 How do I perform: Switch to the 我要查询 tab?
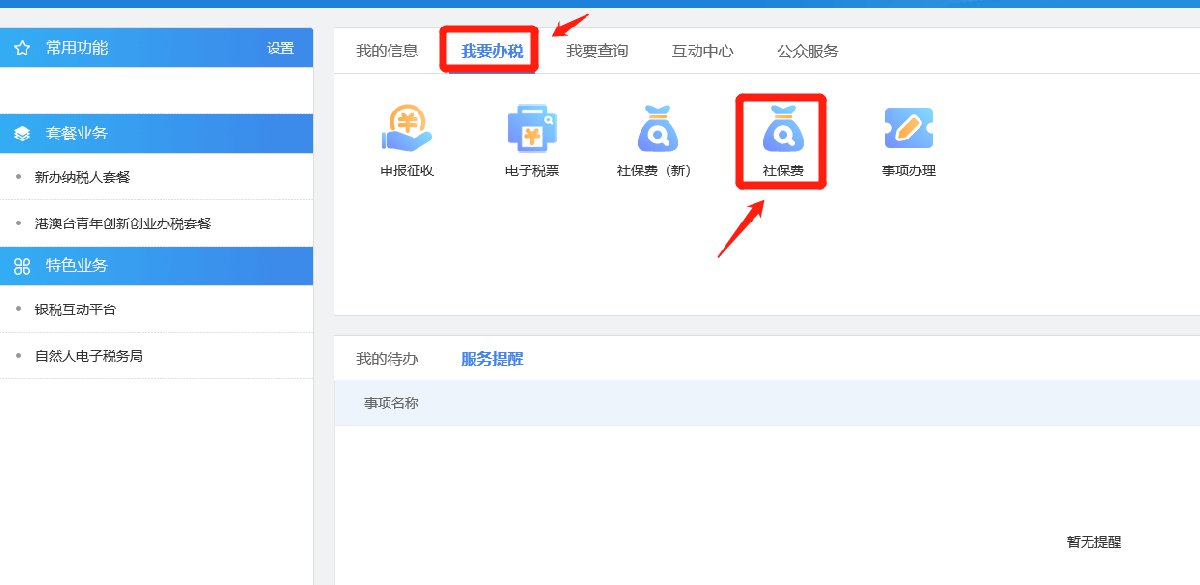click(x=597, y=51)
